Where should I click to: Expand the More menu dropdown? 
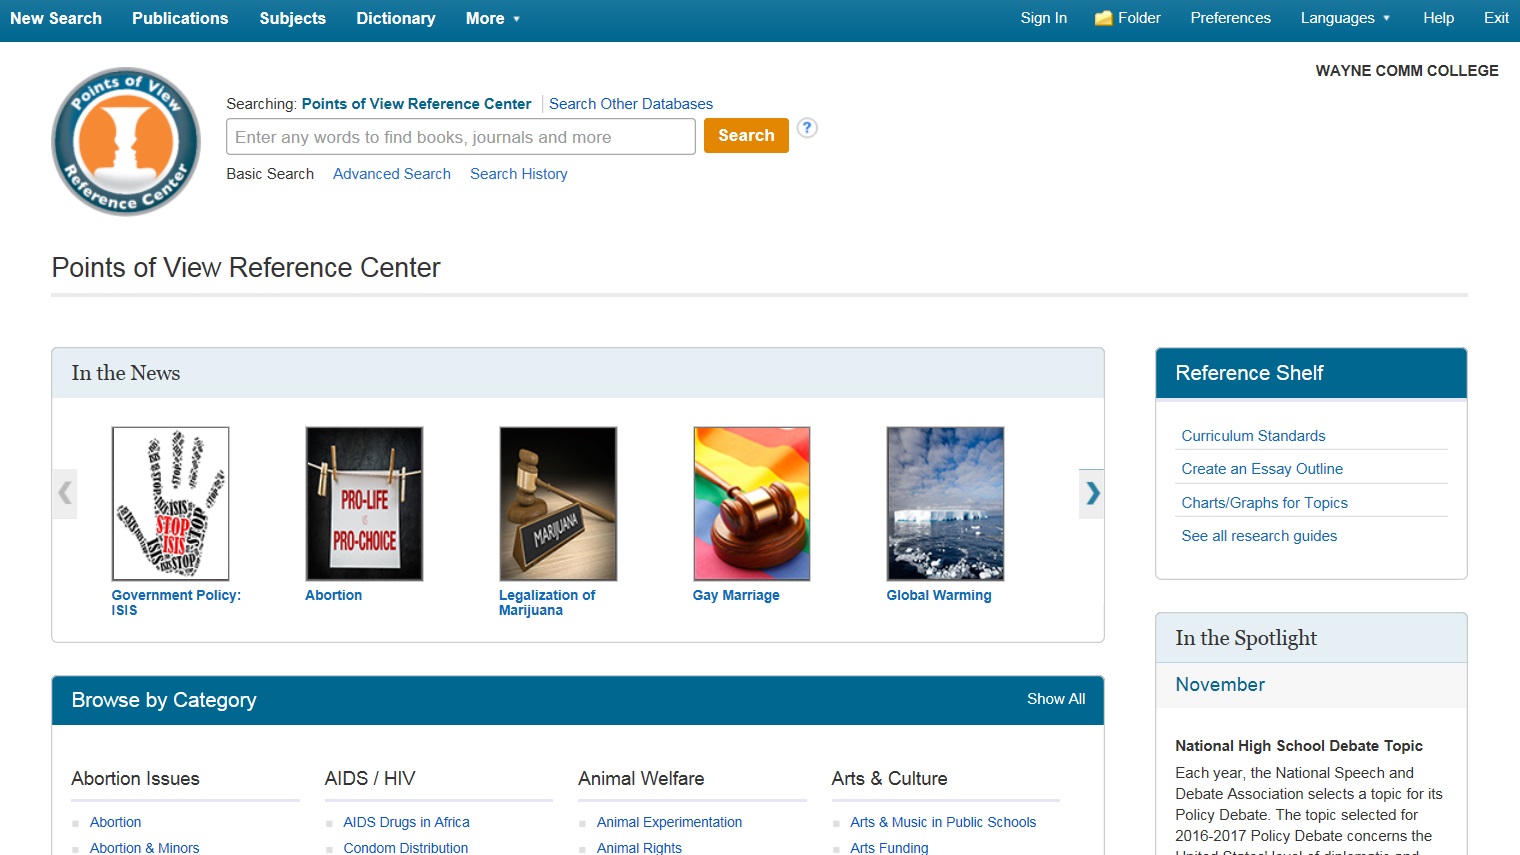pos(493,18)
